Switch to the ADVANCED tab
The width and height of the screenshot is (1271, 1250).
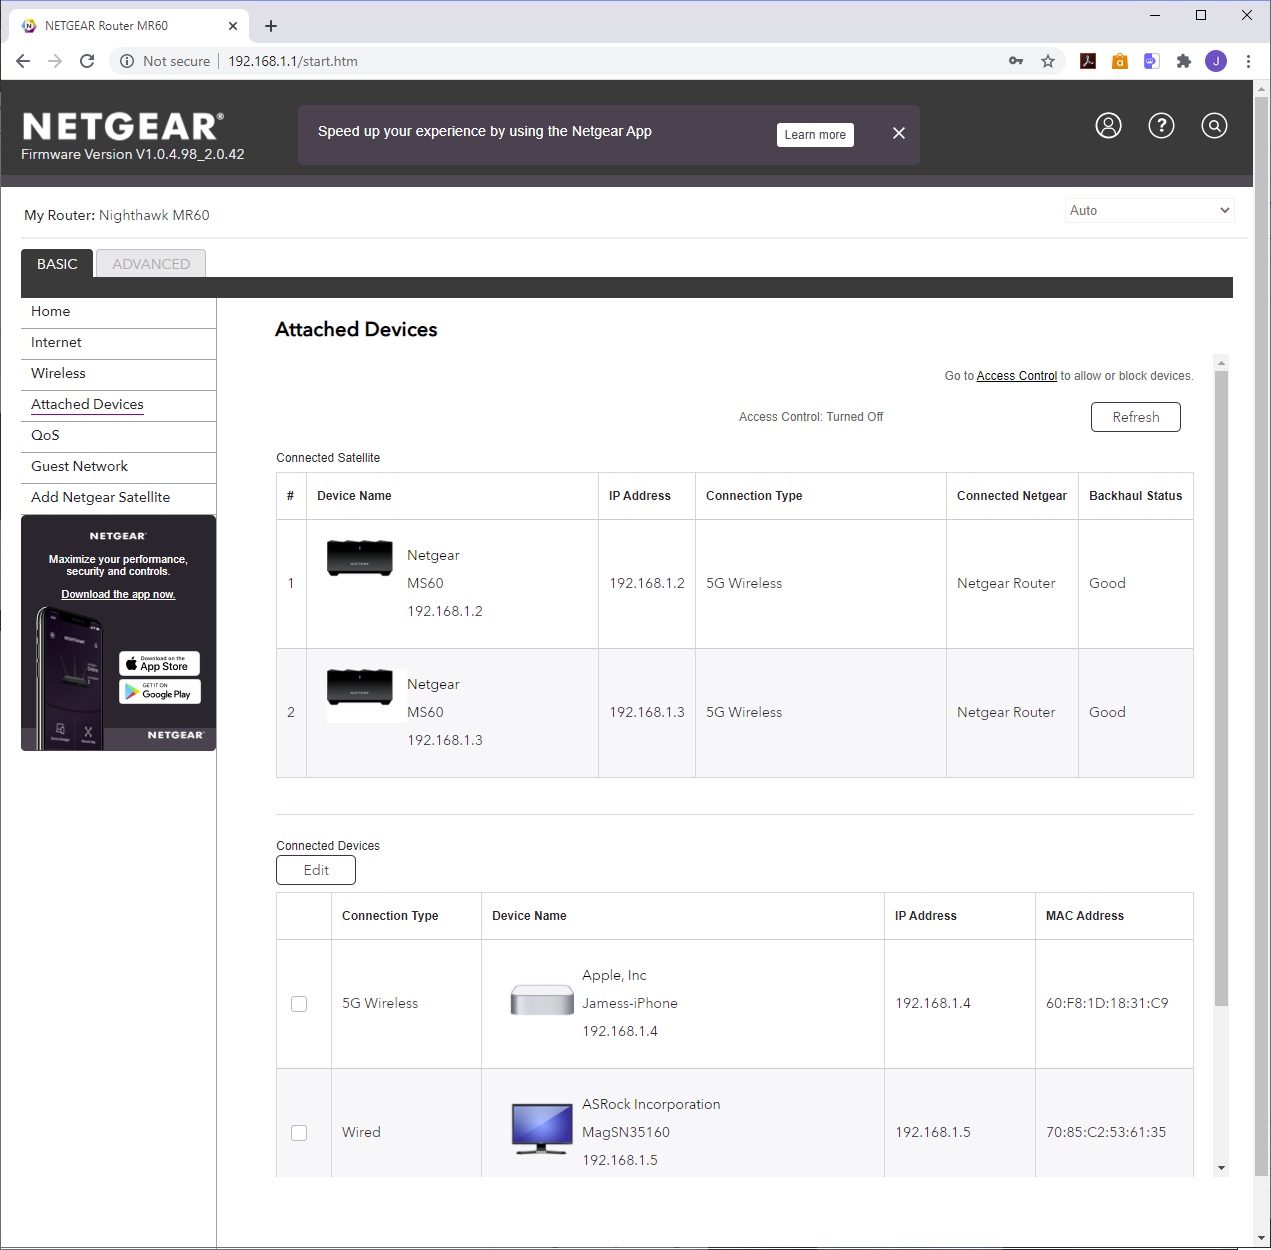point(151,264)
